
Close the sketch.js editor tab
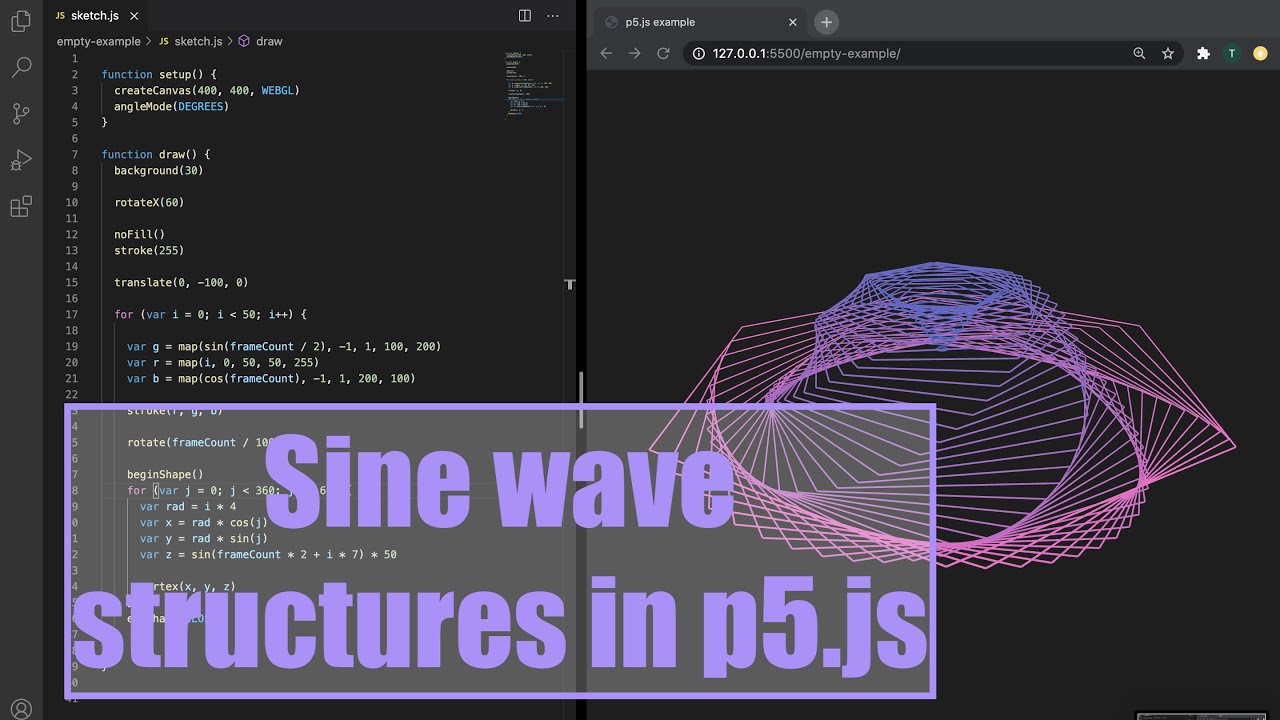(134, 16)
